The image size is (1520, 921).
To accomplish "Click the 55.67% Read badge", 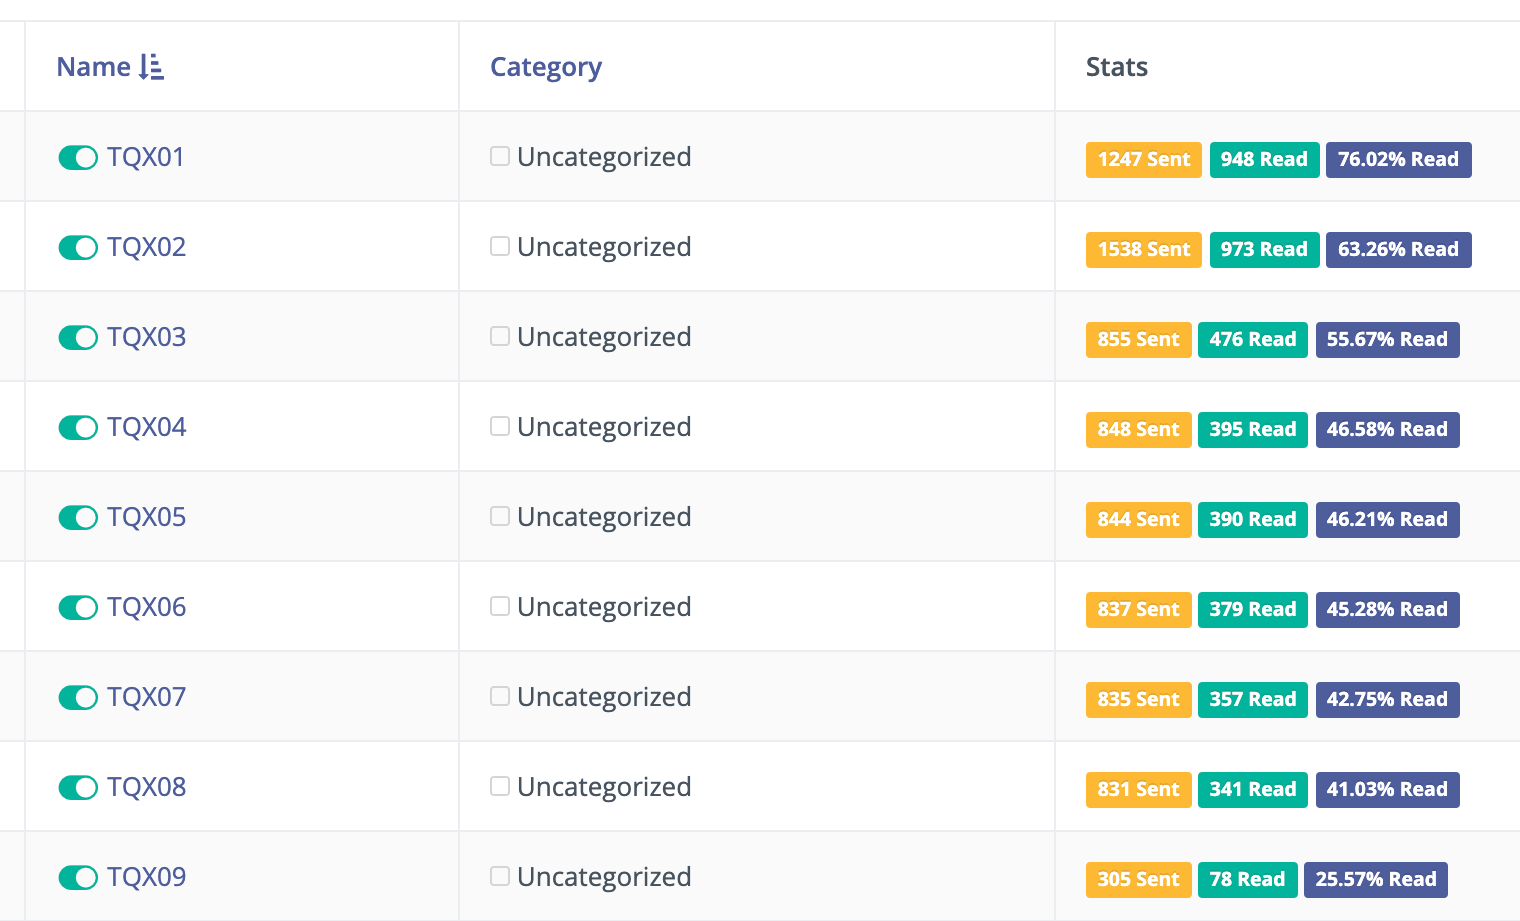I will click(x=1387, y=340).
